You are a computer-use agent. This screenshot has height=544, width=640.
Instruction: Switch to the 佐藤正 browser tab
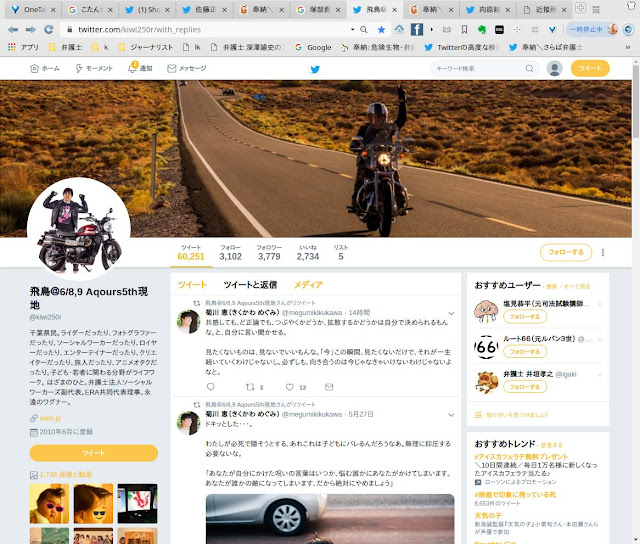pos(205,9)
